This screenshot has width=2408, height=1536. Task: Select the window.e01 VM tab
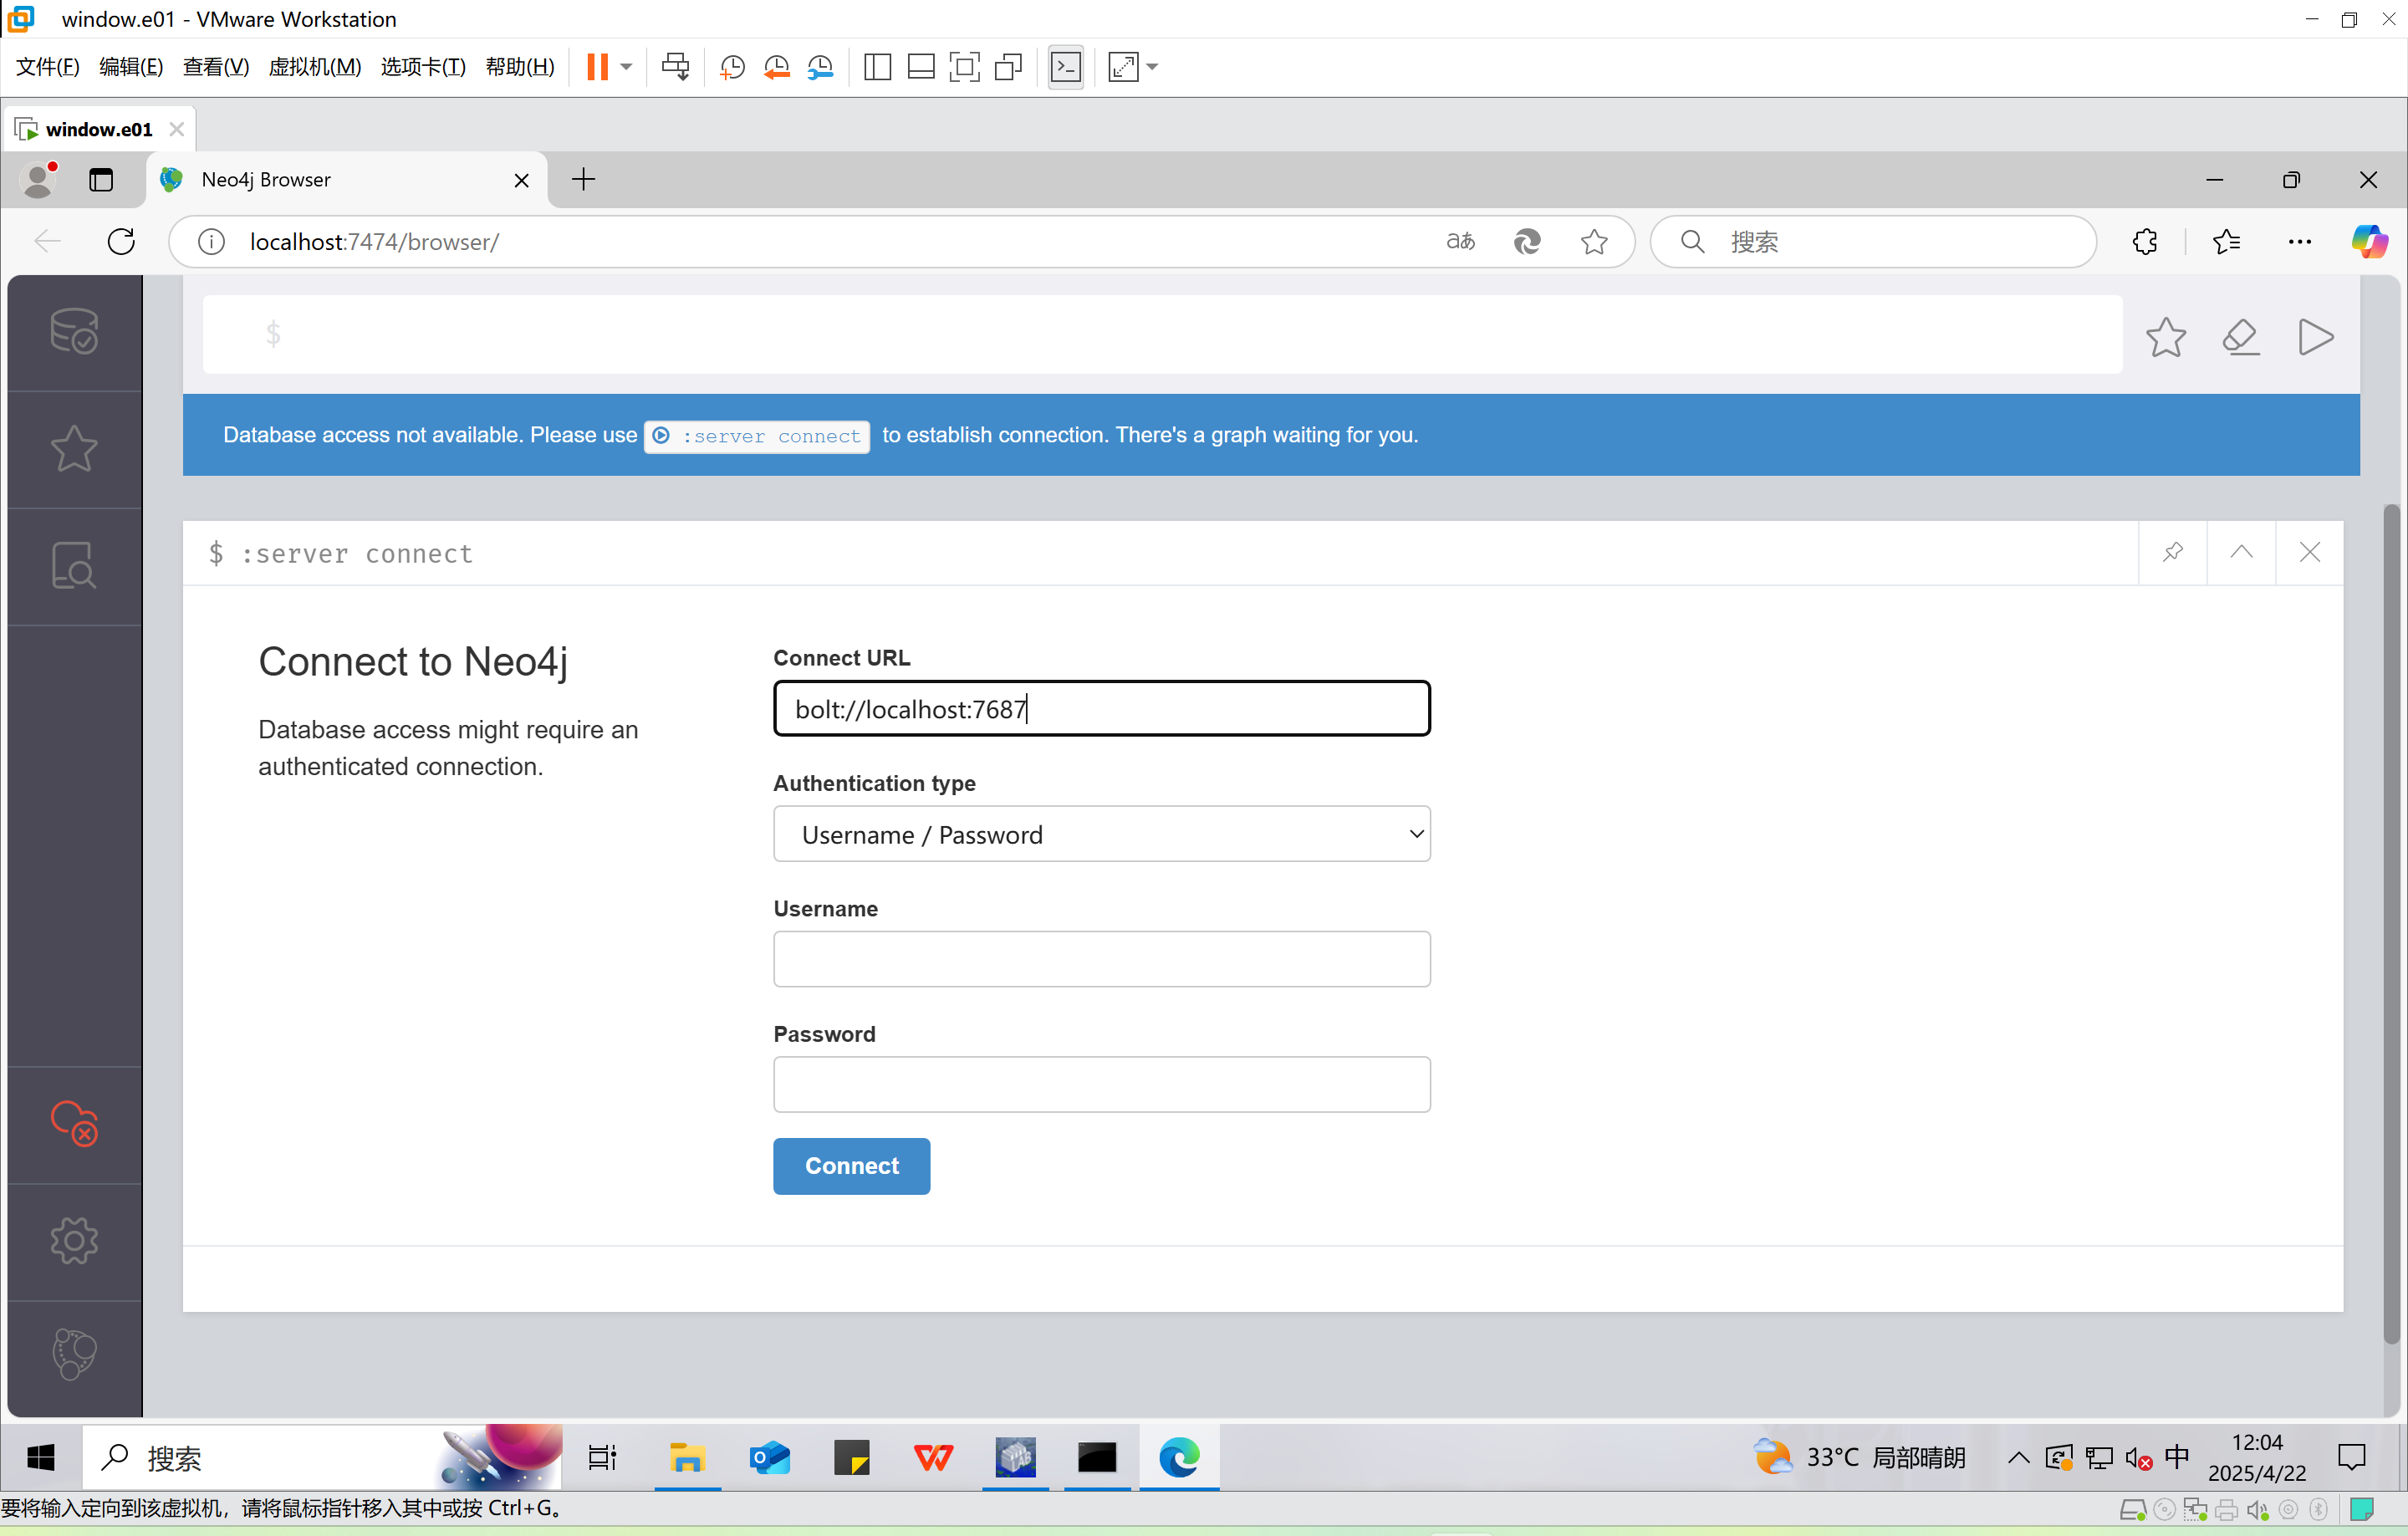tap(98, 129)
